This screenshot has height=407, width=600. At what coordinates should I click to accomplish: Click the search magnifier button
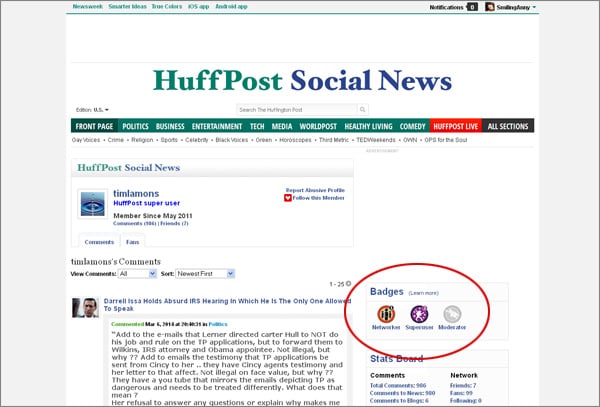362,110
